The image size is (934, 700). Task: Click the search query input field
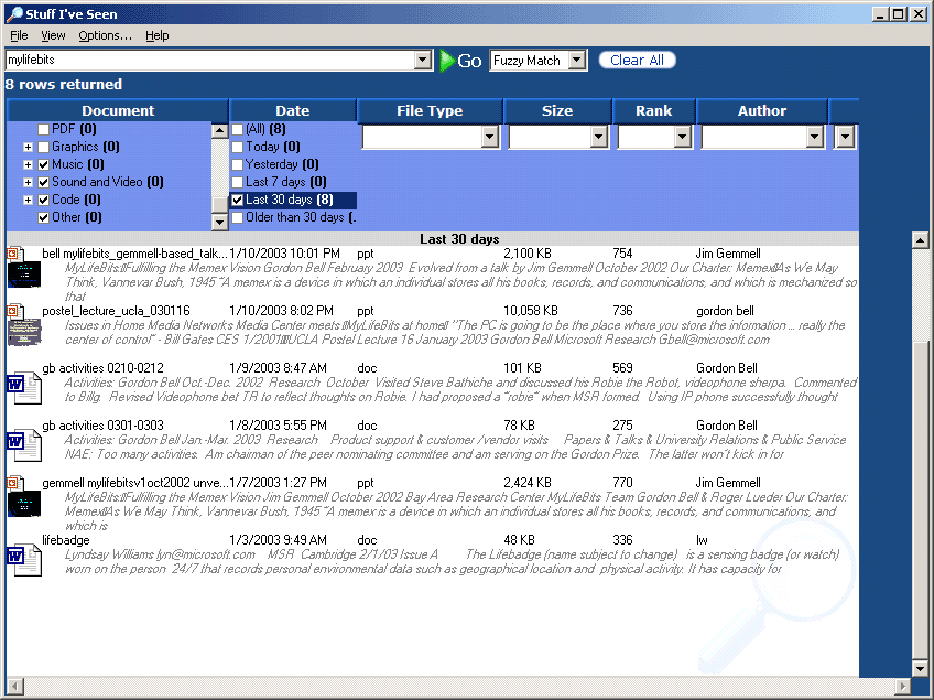[210, 61]
